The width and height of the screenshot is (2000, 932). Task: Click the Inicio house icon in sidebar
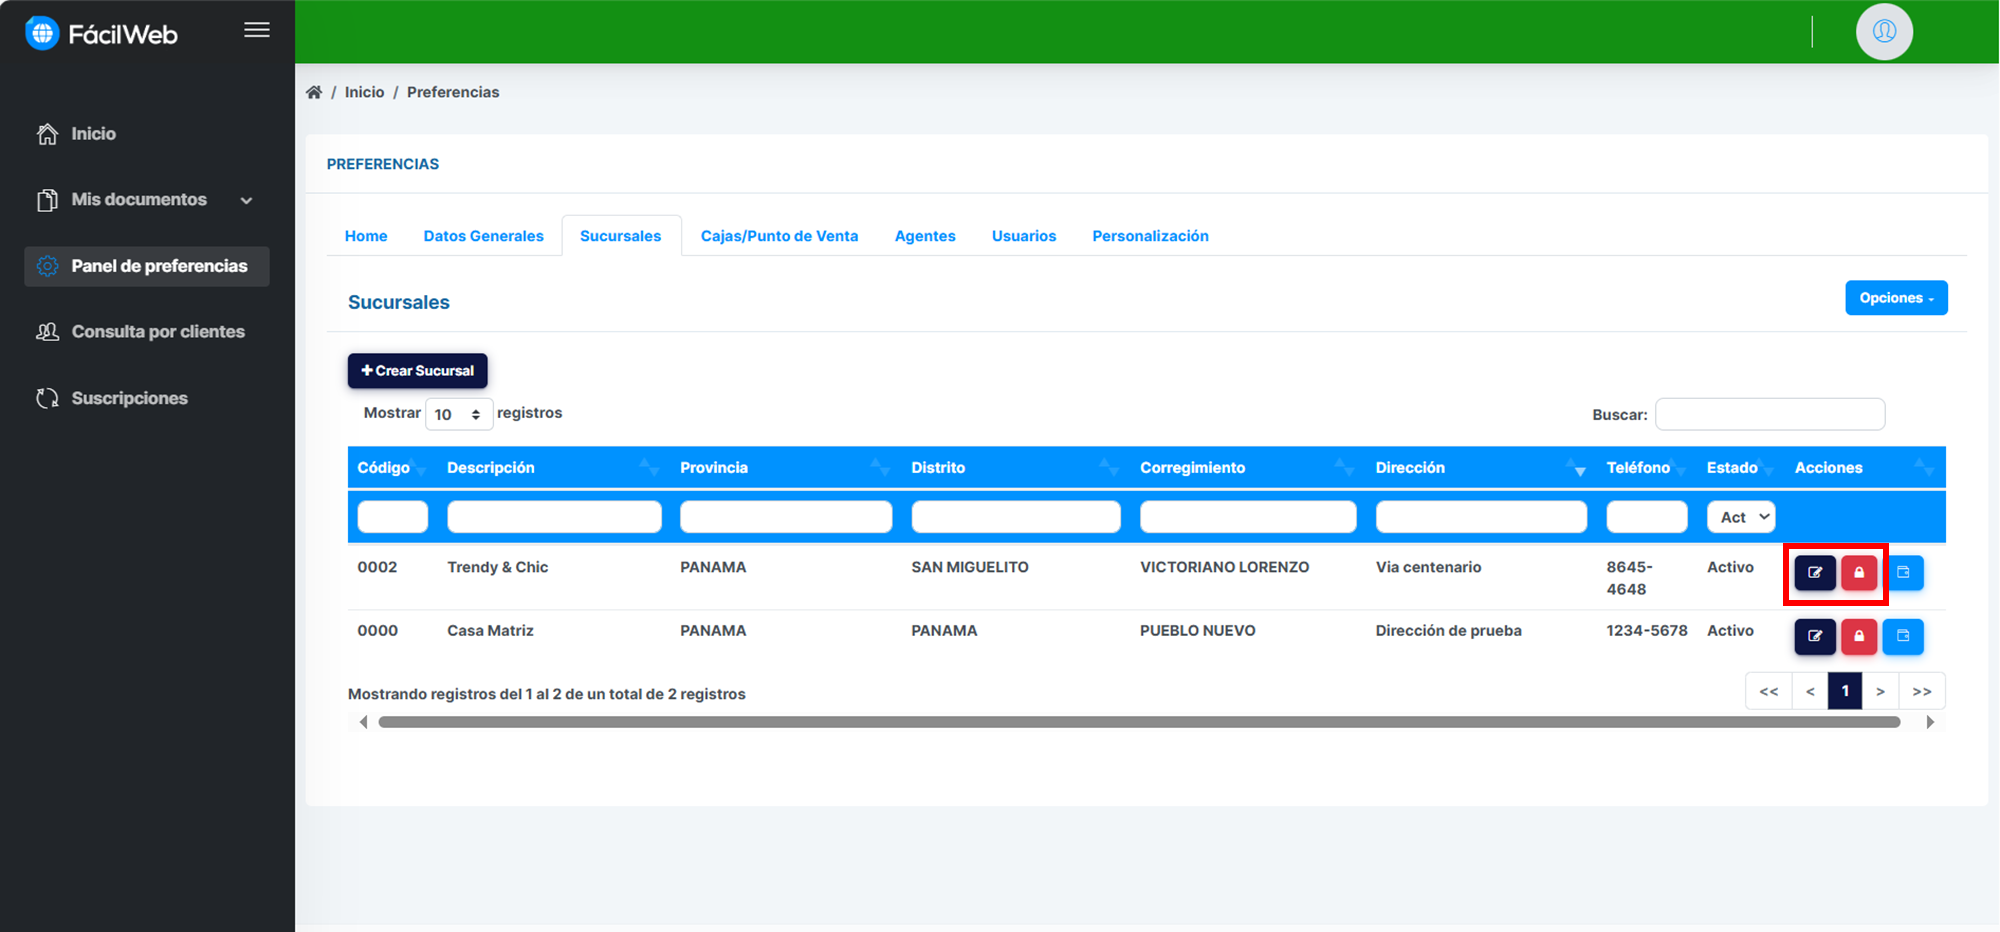(47, 134)
